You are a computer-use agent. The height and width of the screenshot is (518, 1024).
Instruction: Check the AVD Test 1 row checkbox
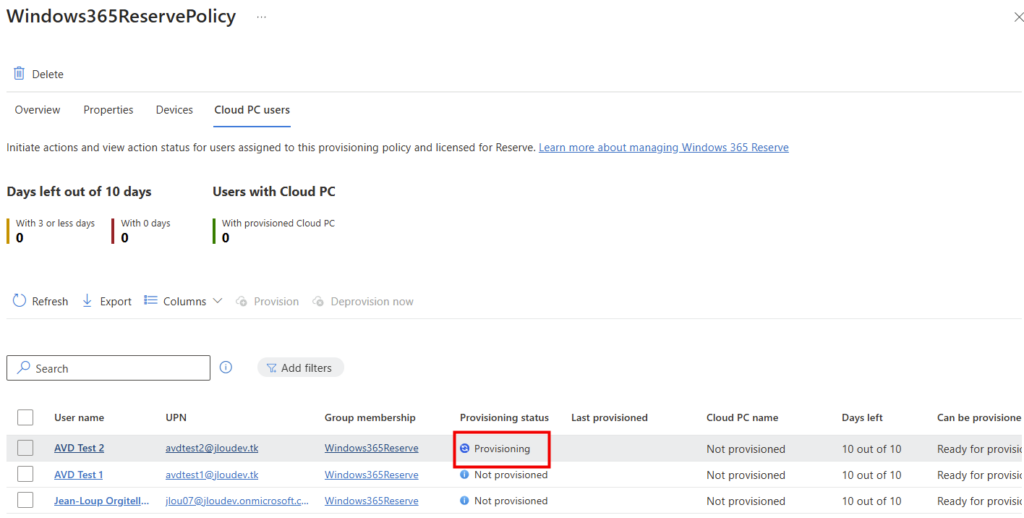[25, 474]
